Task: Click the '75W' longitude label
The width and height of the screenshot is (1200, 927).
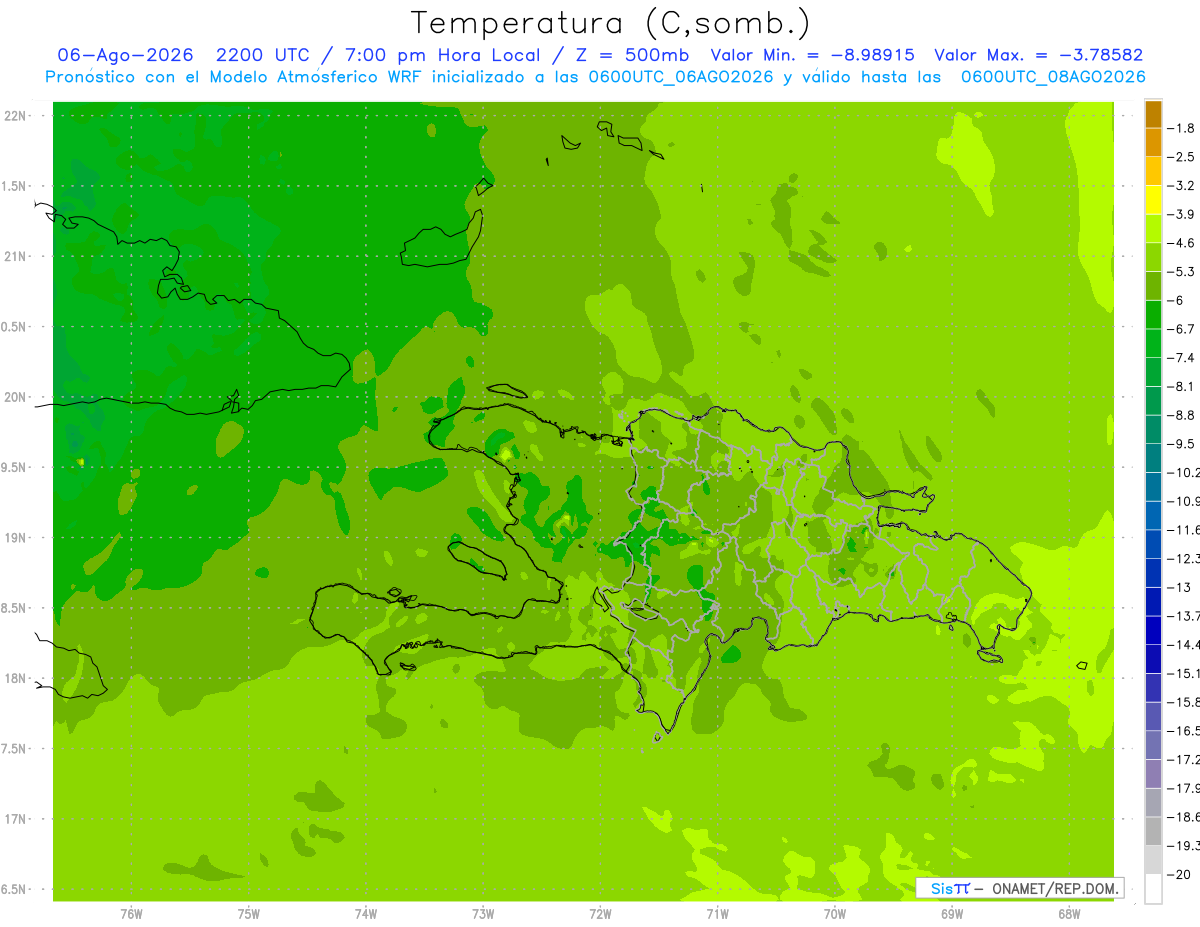Action: click(x=248, y=914)
